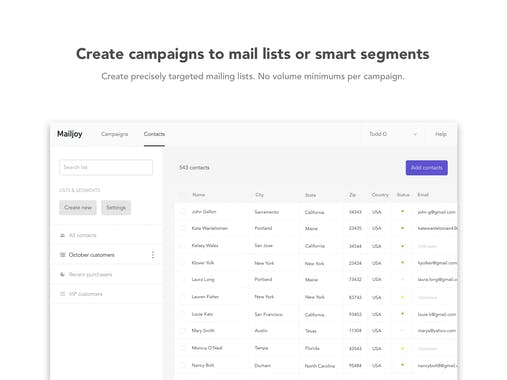Check Nancy Bolt's row checkbox
Screen dimensions: 507x380
[x=182, y=365]
